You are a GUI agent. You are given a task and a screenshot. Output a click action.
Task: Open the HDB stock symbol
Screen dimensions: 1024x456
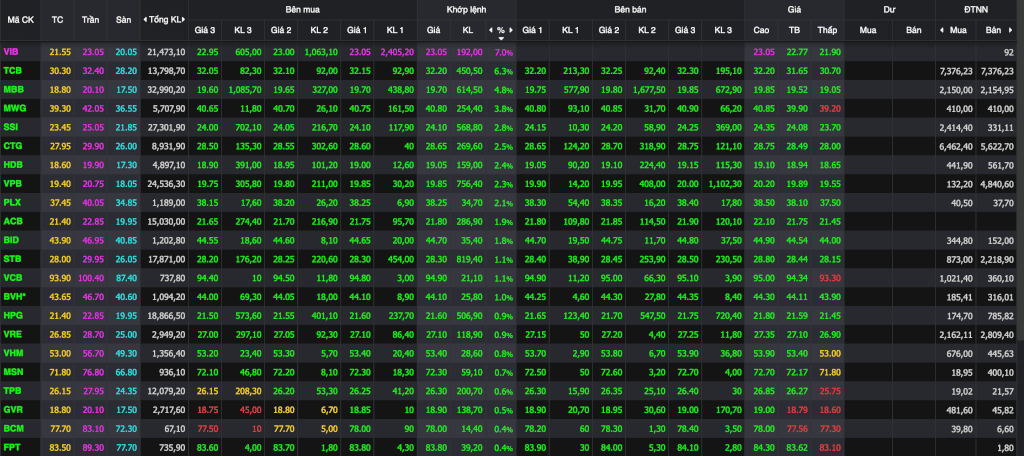pos(12,165)
